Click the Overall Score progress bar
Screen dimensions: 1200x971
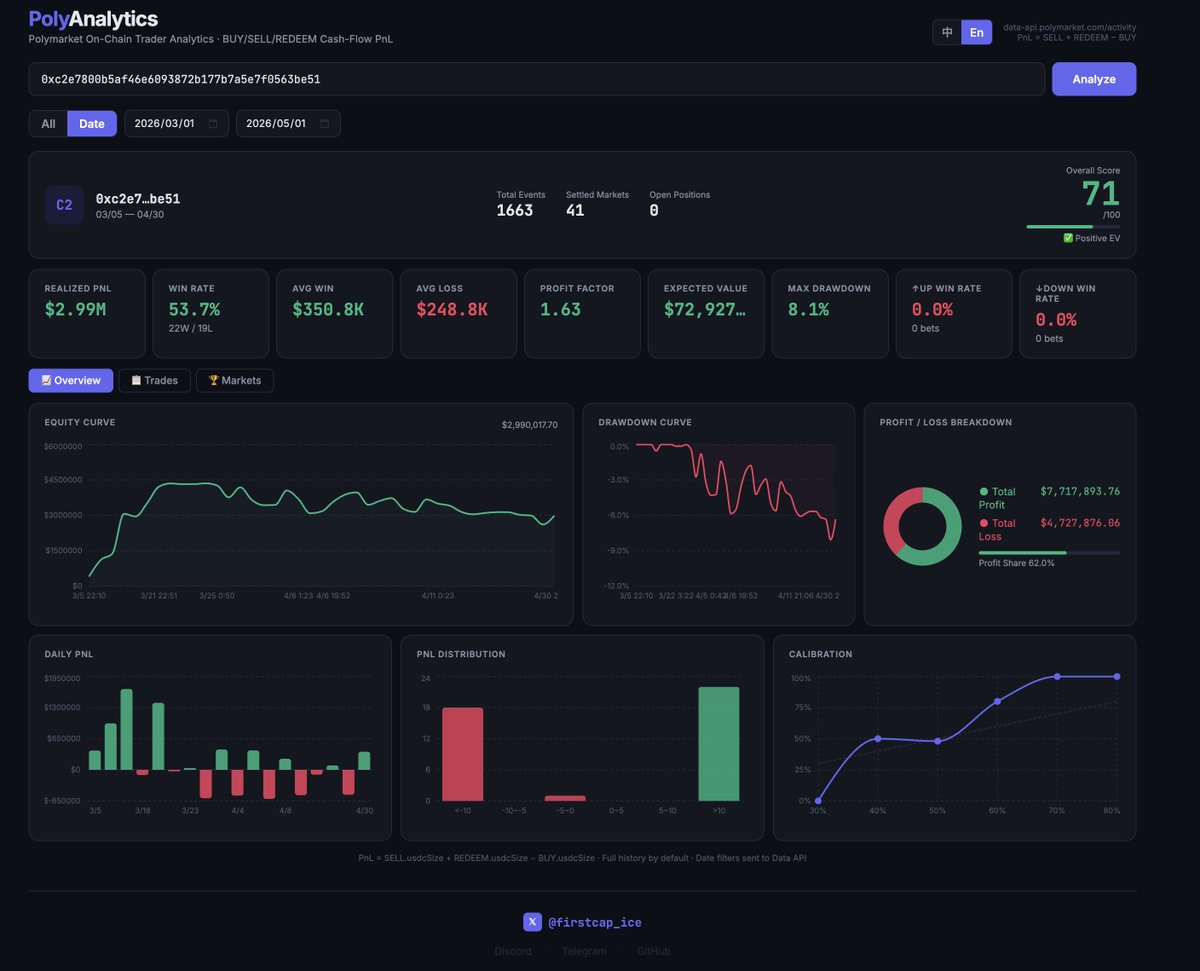tap(1073, 227)
